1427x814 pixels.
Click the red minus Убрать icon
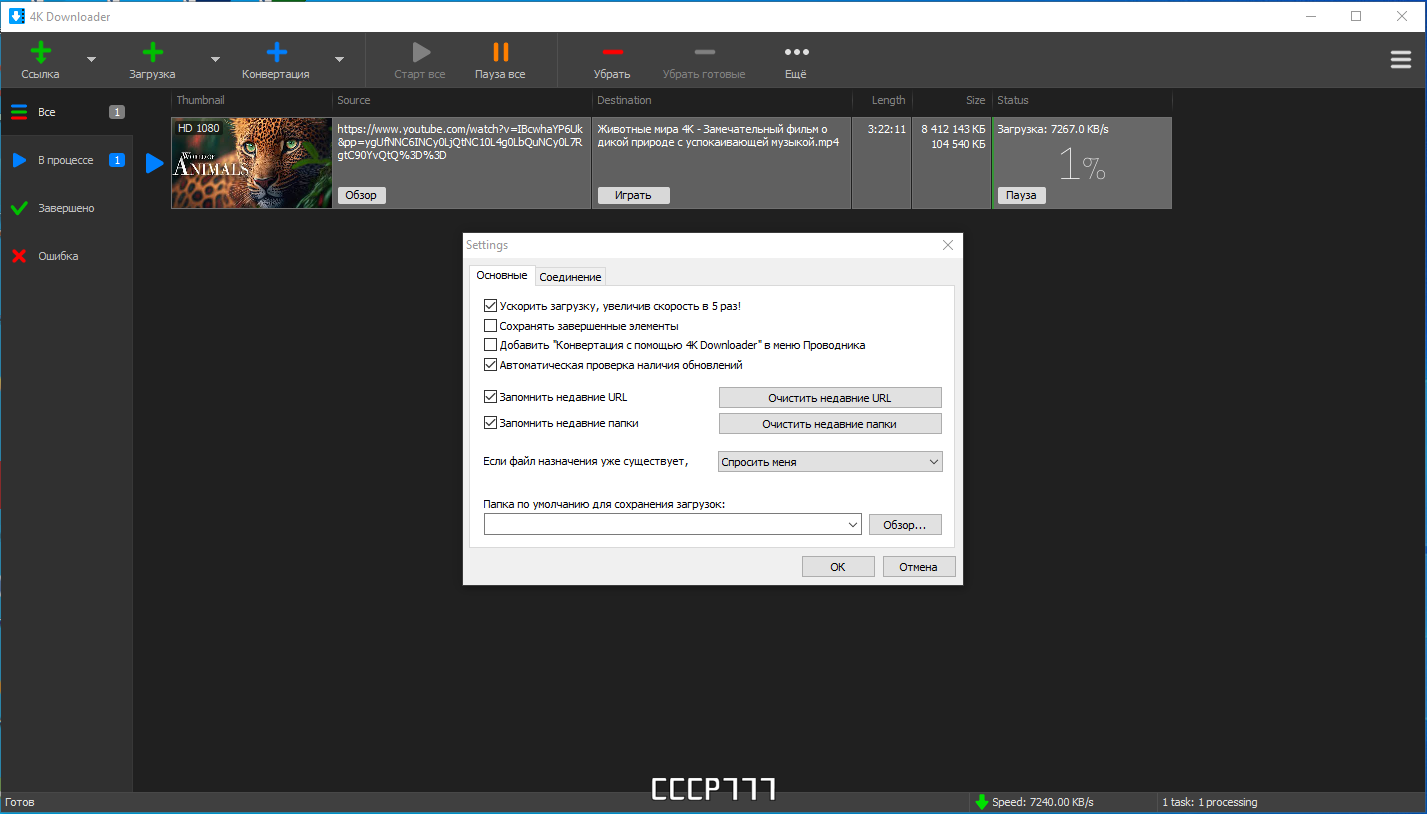(613, 52)
